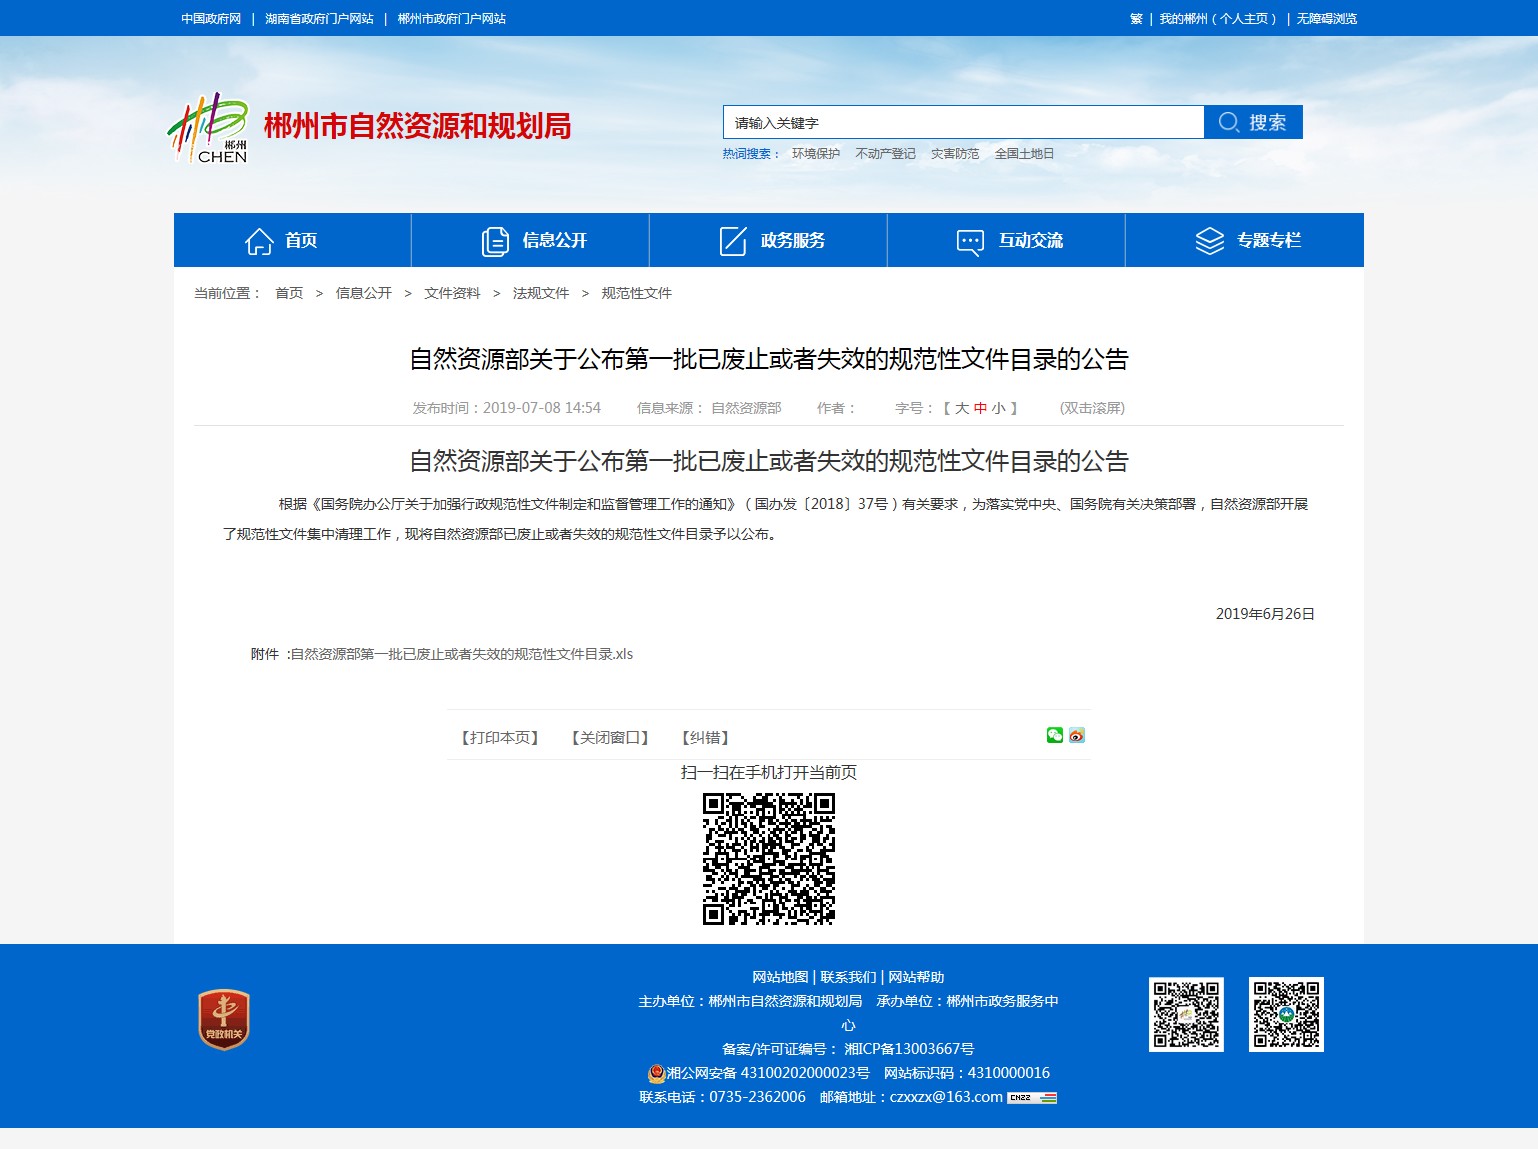This screenshot has width=1538, height=1149.
Task: Select hot search term 全国土地日
Action: click(x=1024, y=154)
